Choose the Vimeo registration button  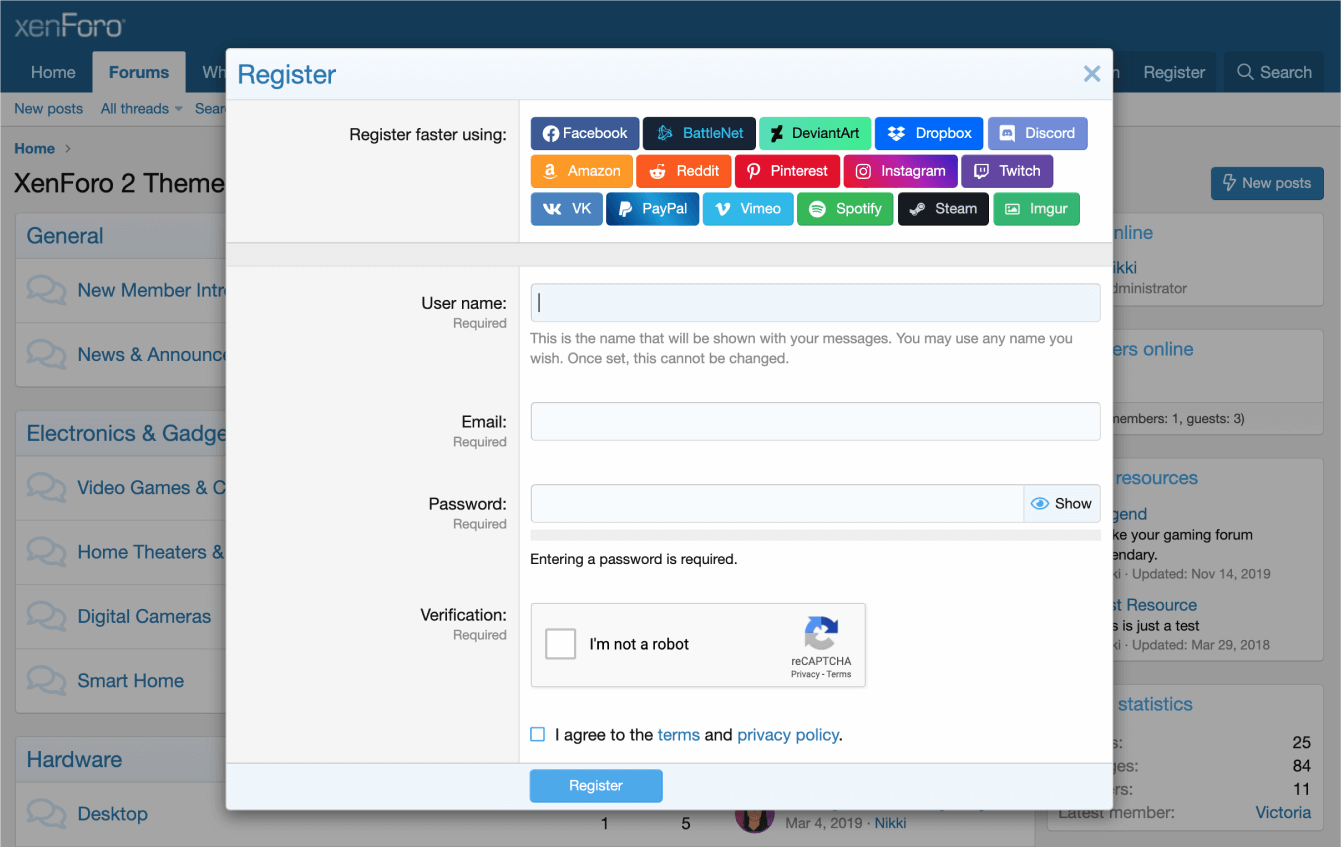[x=748, y=209]
